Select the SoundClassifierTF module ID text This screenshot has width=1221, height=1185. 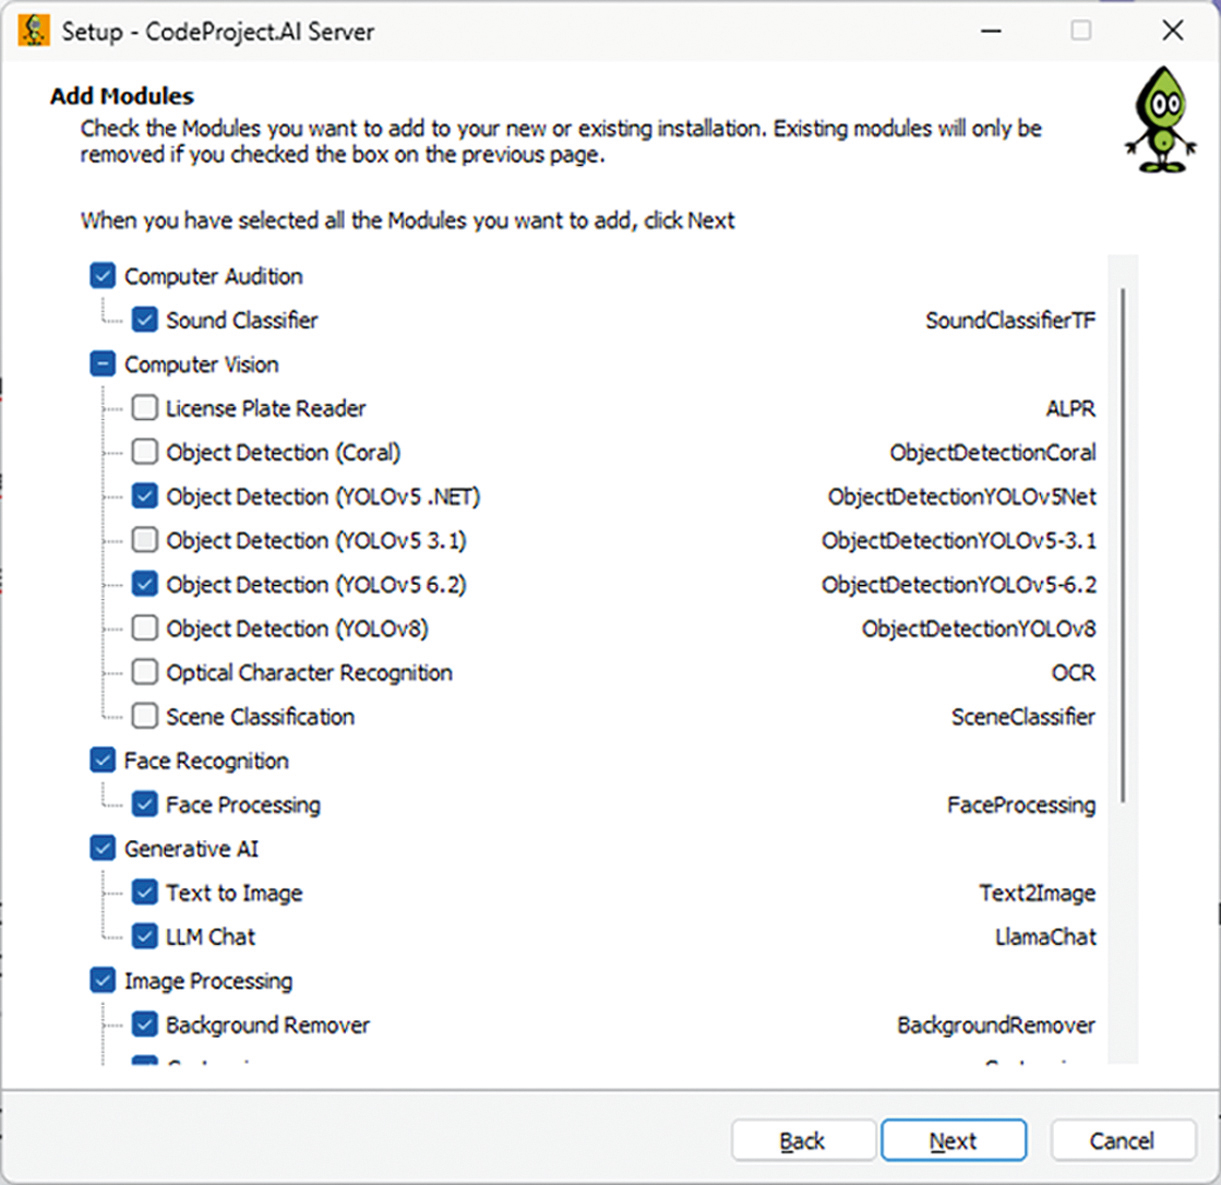click(1010, 321)
